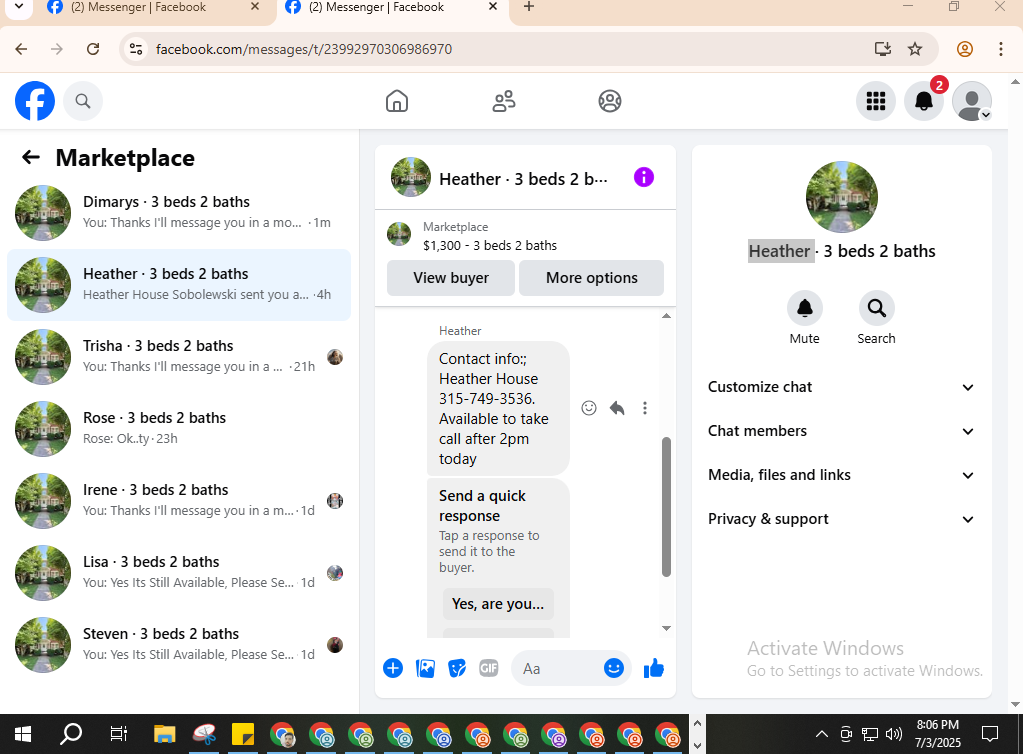The image size is (1023, 754).
Task: Choose a GIF icon in composer
Action: pos(489,669)
